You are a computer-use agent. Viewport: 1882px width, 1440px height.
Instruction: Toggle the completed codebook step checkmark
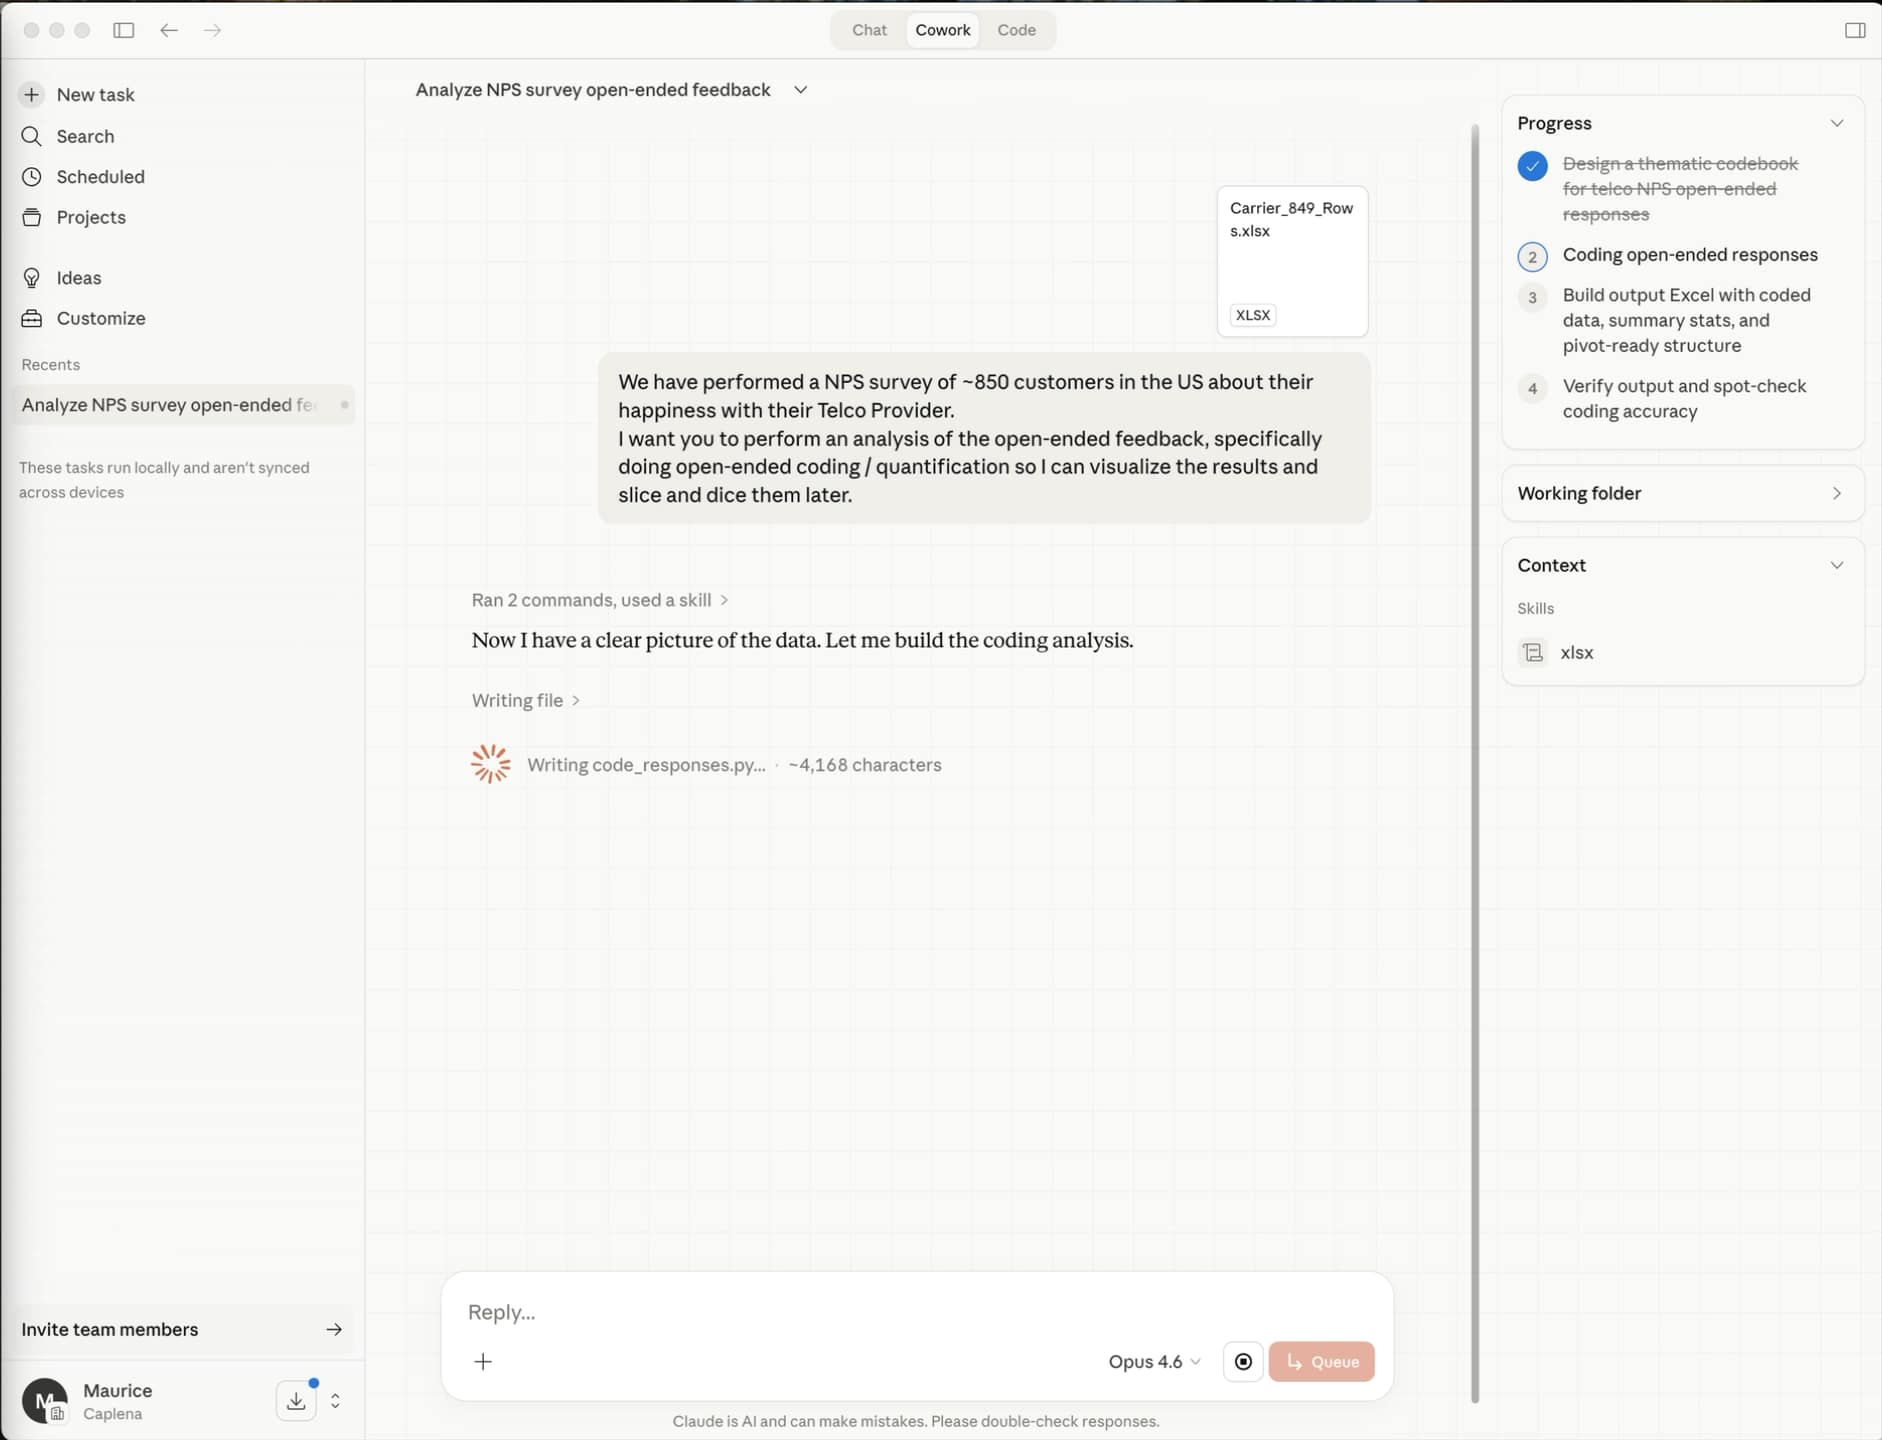(1532, 165)
